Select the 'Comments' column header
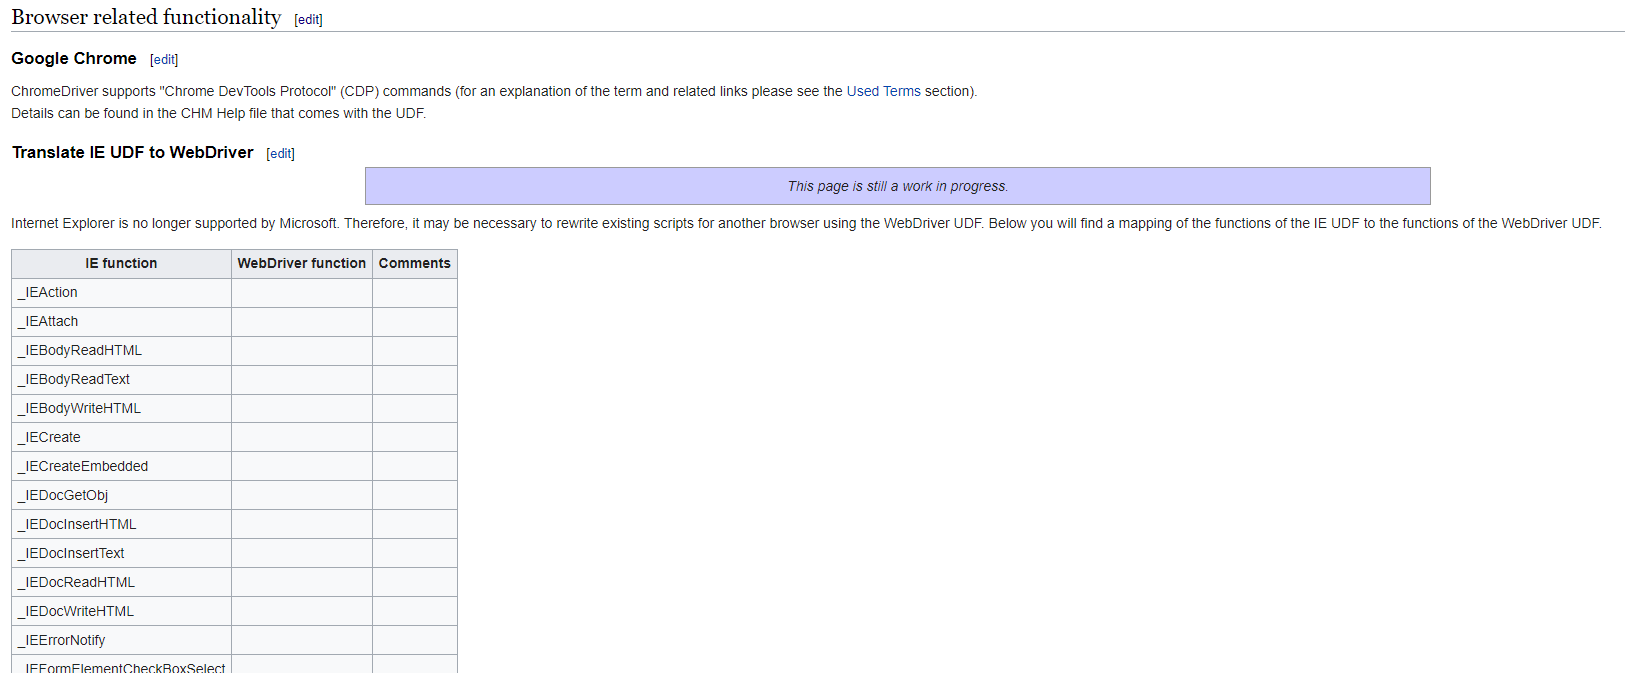The width and height of the screenshot is (1625, 673). pos(415,264)
